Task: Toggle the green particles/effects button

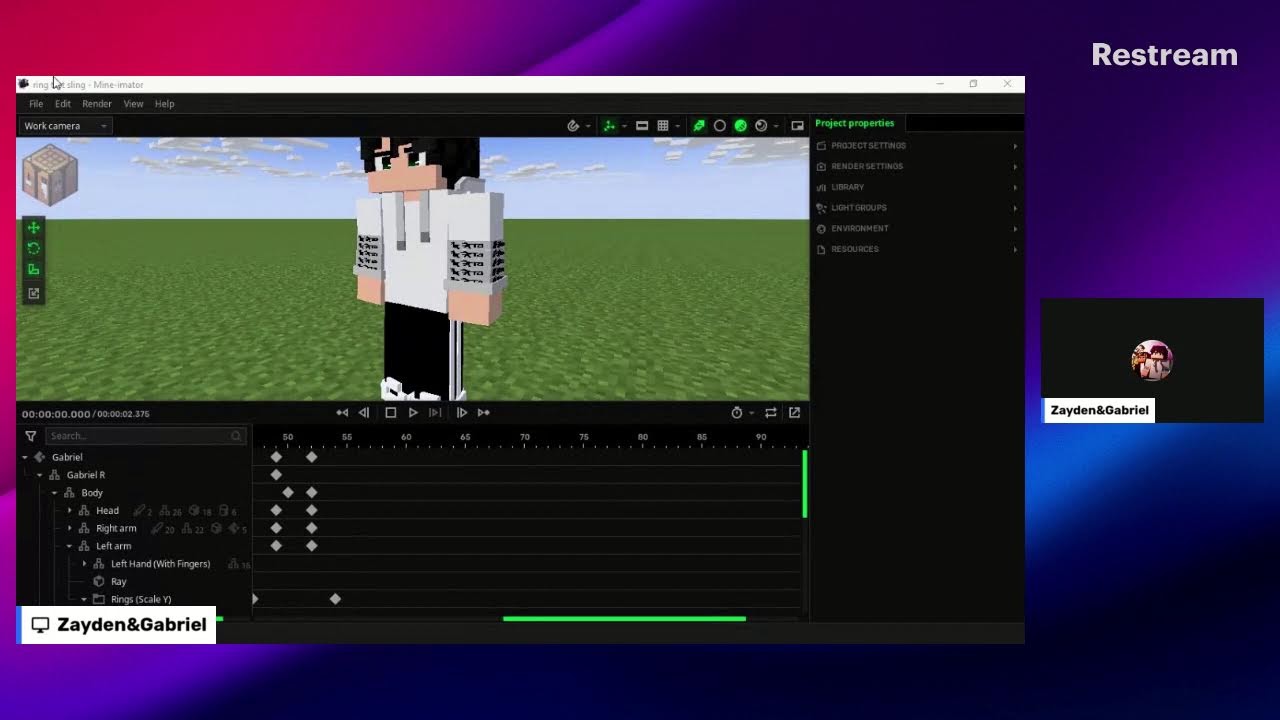Action: tap(699, 126)
